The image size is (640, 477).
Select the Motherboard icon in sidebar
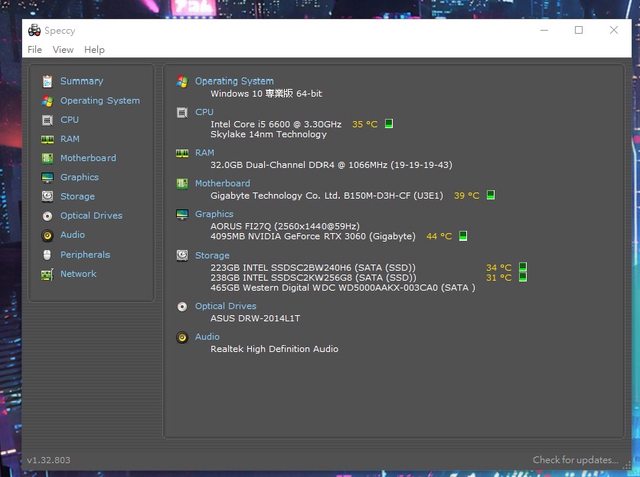(47, 158)
